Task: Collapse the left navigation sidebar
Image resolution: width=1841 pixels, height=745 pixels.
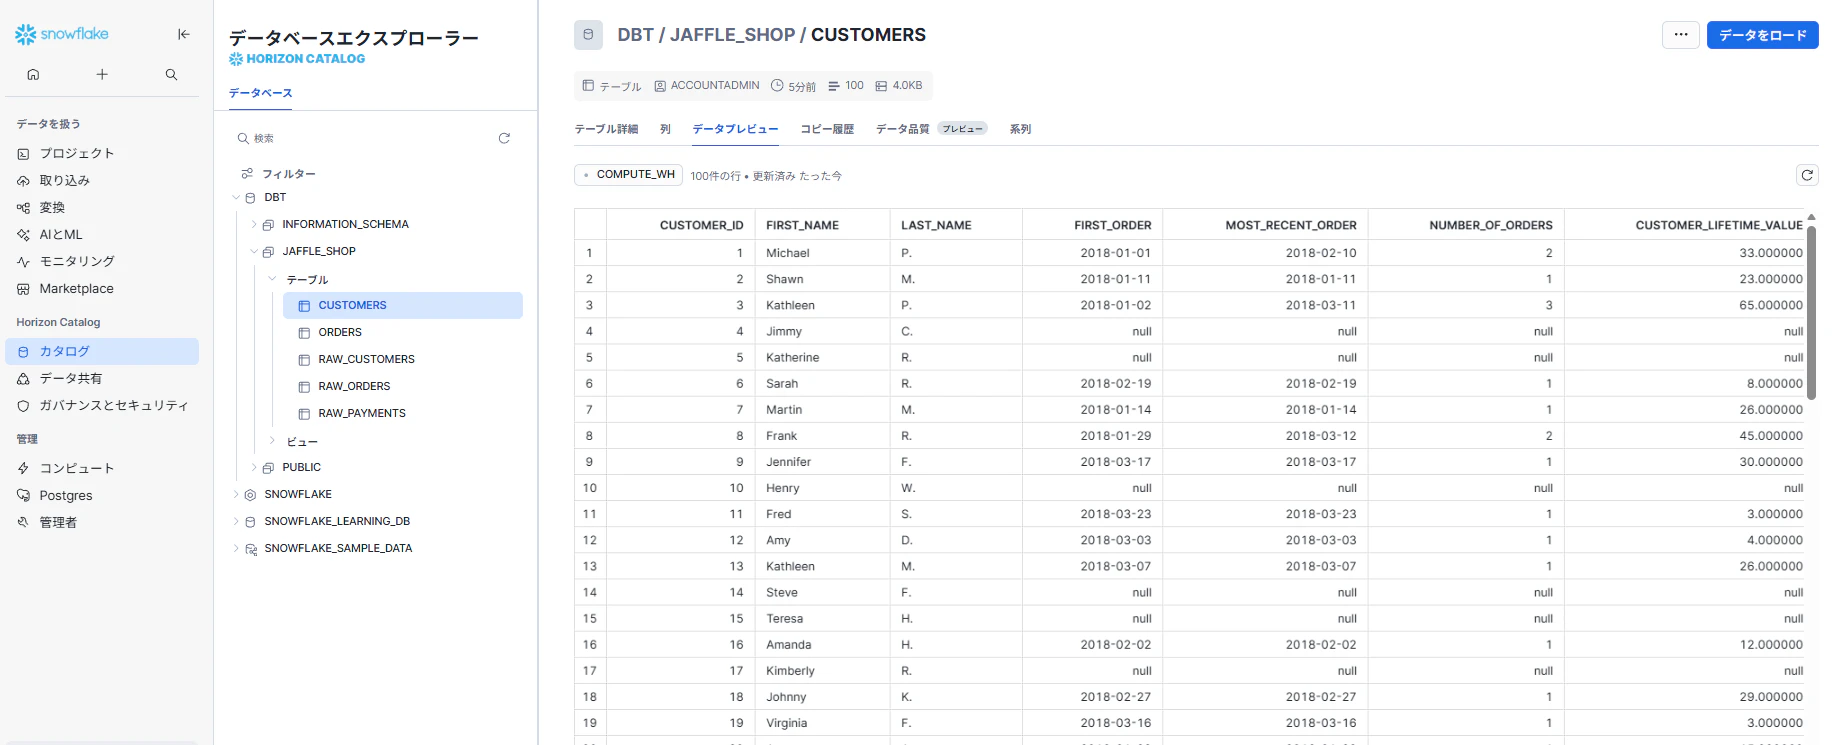Action: 184,34
